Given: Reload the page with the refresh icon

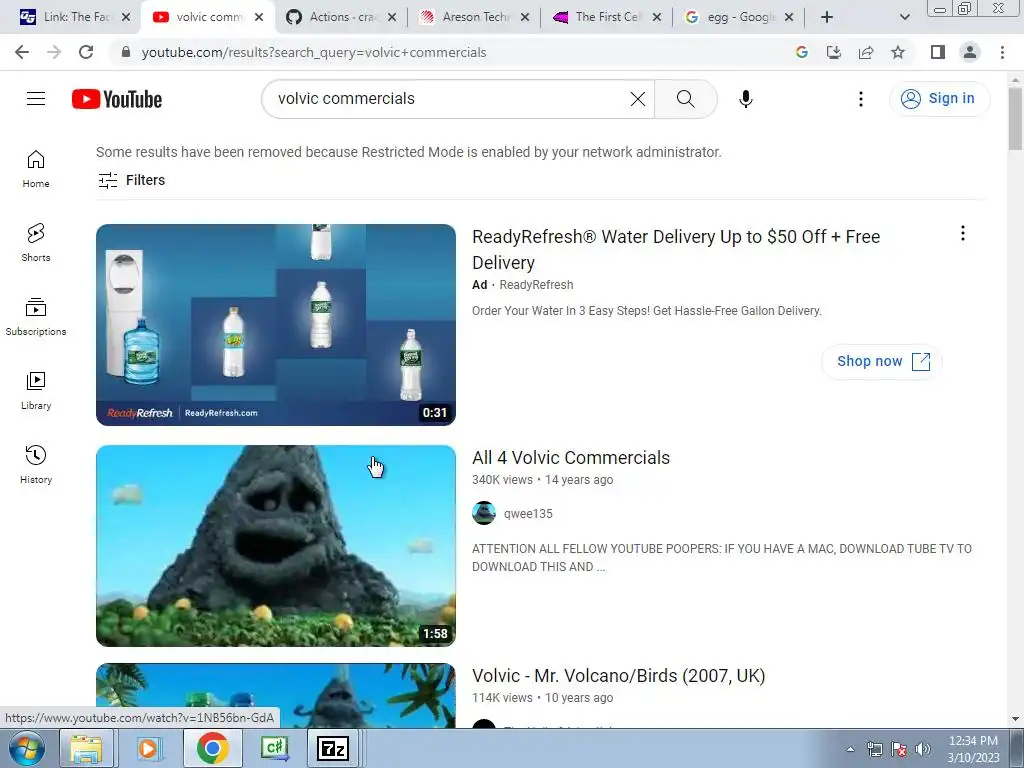Looking at the screenshot, I should coord(86,52).
